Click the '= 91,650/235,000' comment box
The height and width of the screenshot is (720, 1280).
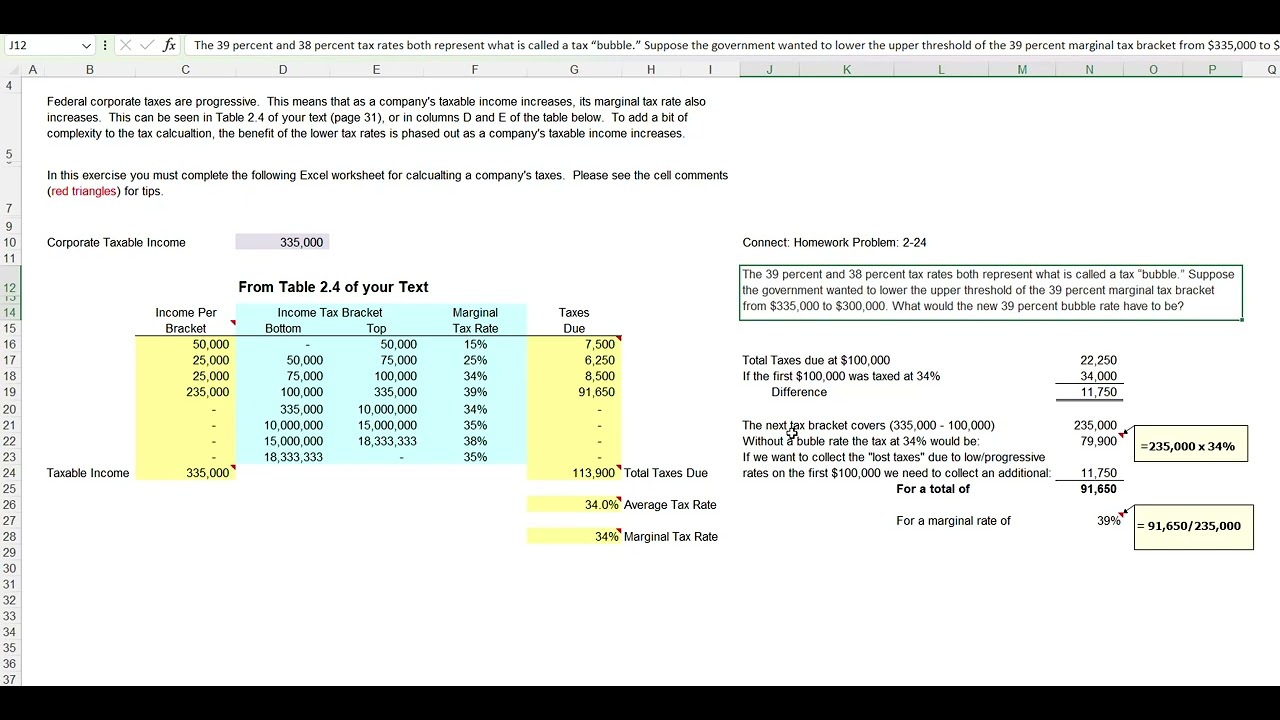tap(1194, 527)
